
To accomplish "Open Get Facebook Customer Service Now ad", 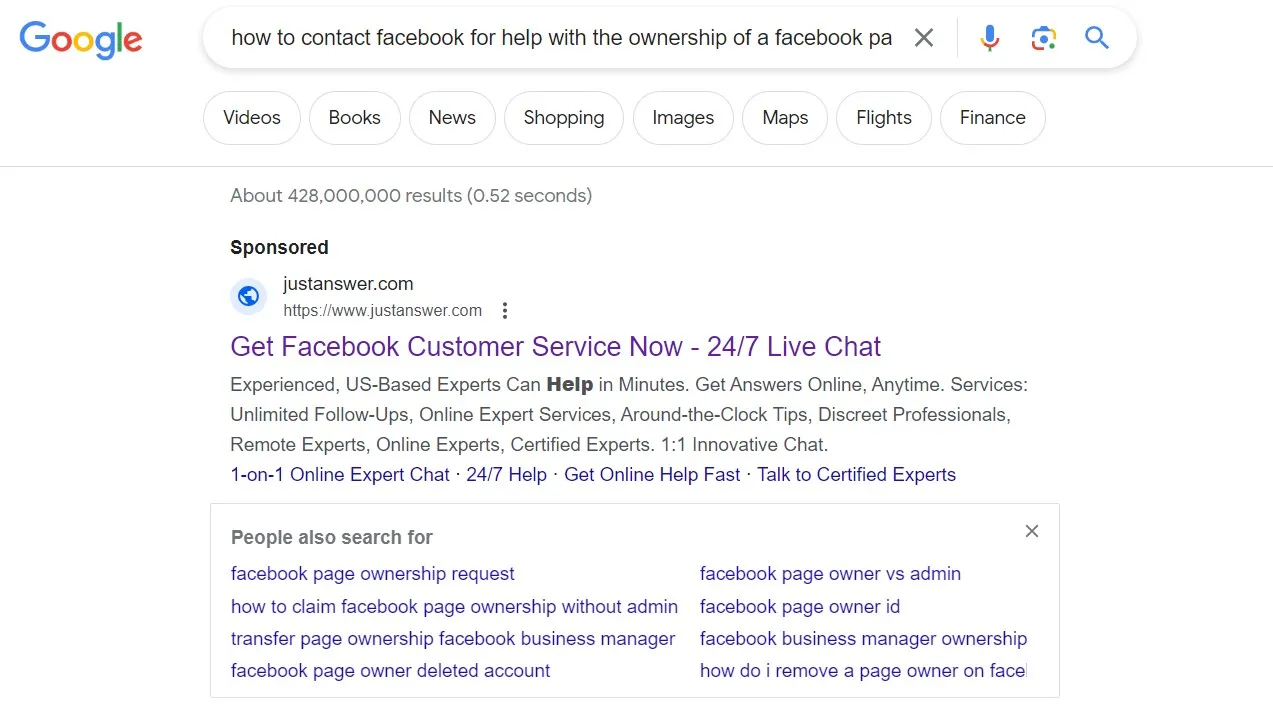I will point(555,347).
